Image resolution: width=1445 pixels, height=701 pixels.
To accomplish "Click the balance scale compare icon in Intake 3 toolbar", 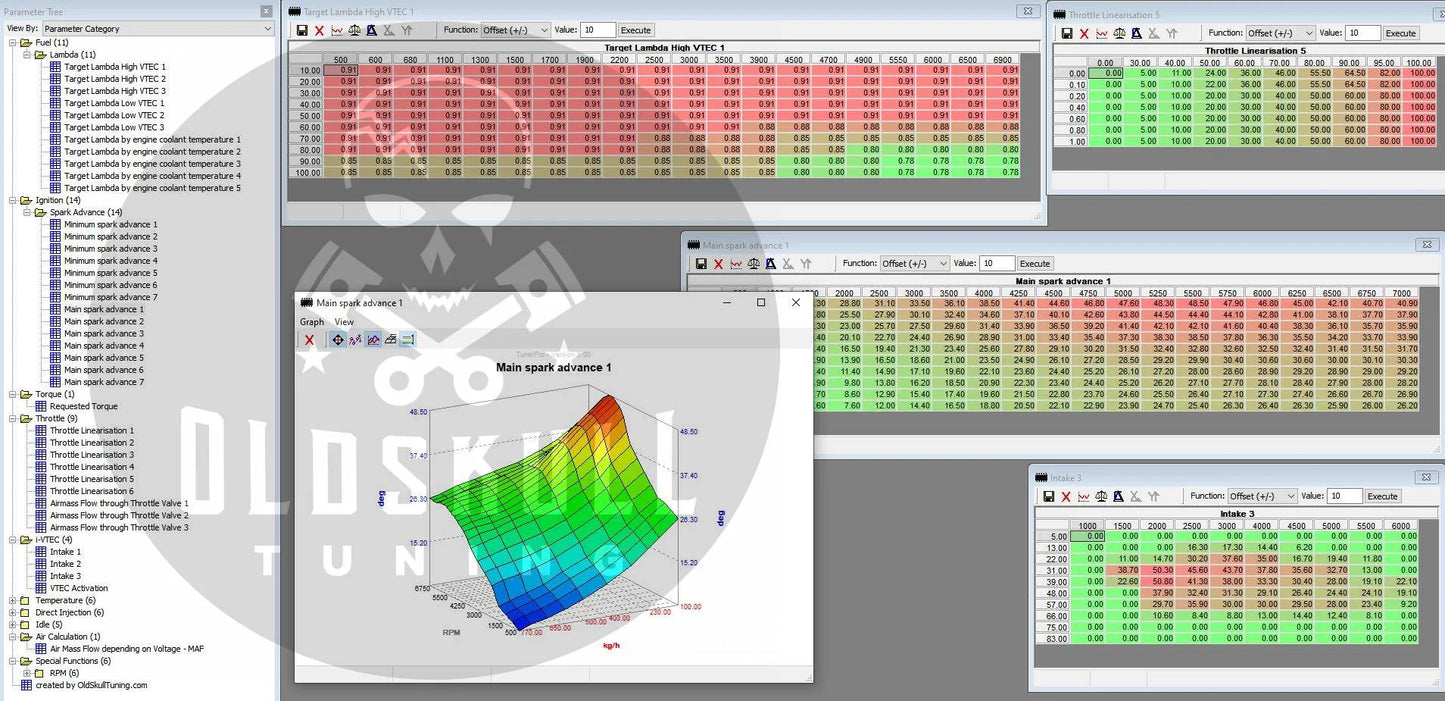I will pyautogui.click(x=1101, y=497).
